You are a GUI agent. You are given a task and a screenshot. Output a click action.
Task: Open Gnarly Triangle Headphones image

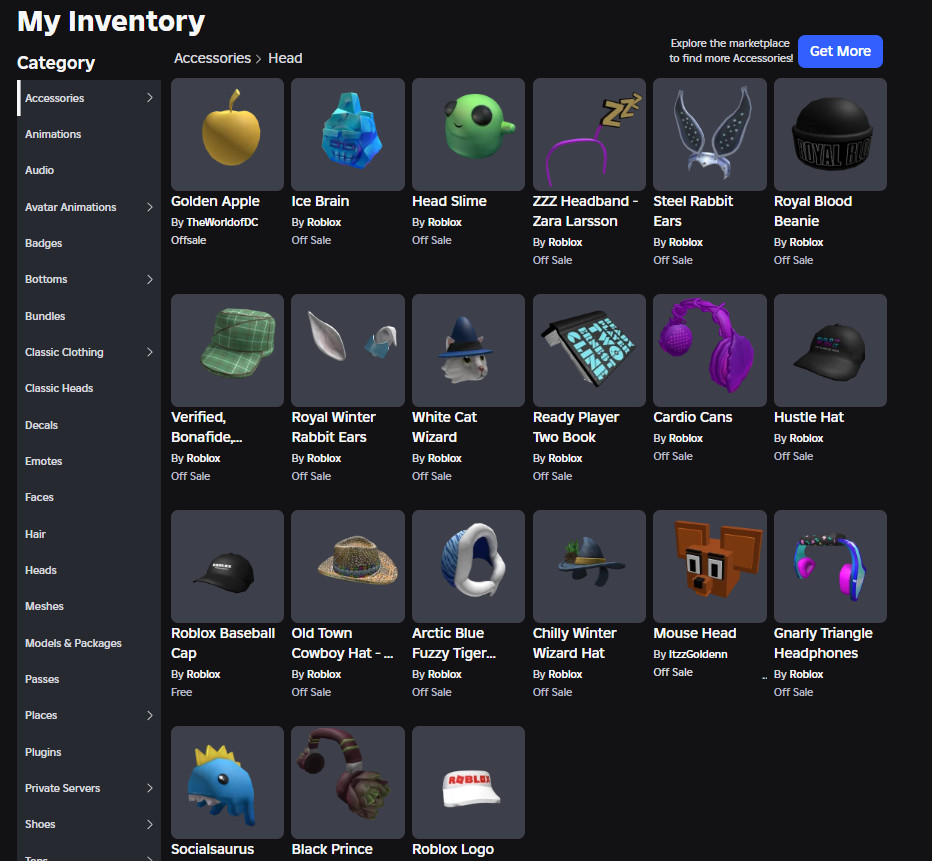point(830,566)
